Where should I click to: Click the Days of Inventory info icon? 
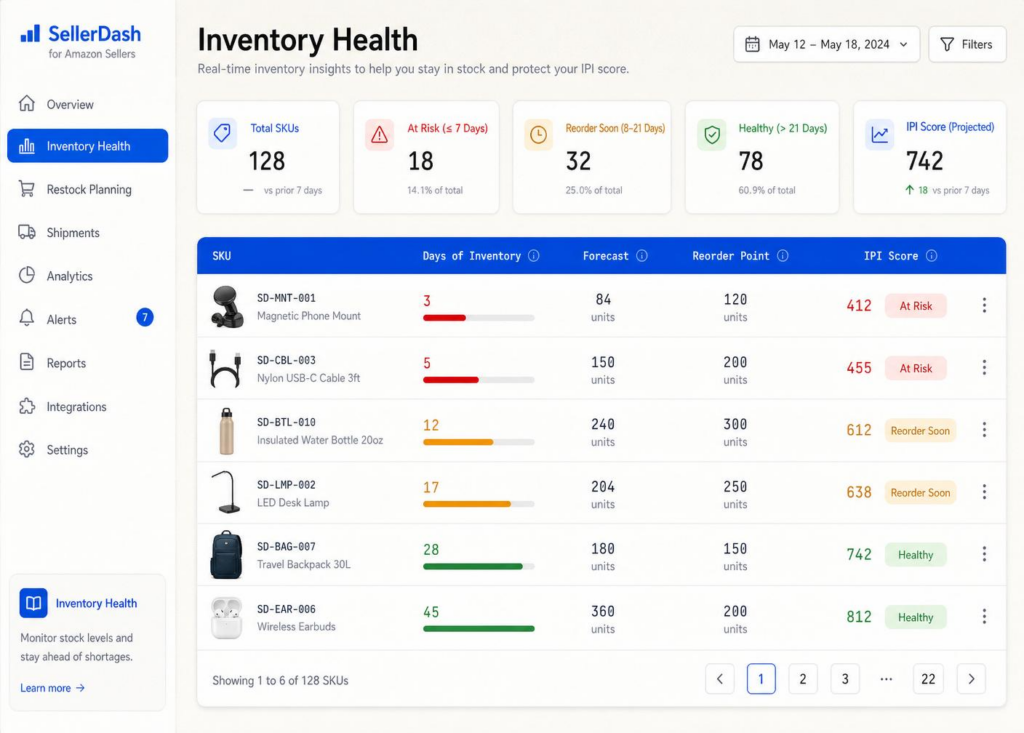click(534, 255)
